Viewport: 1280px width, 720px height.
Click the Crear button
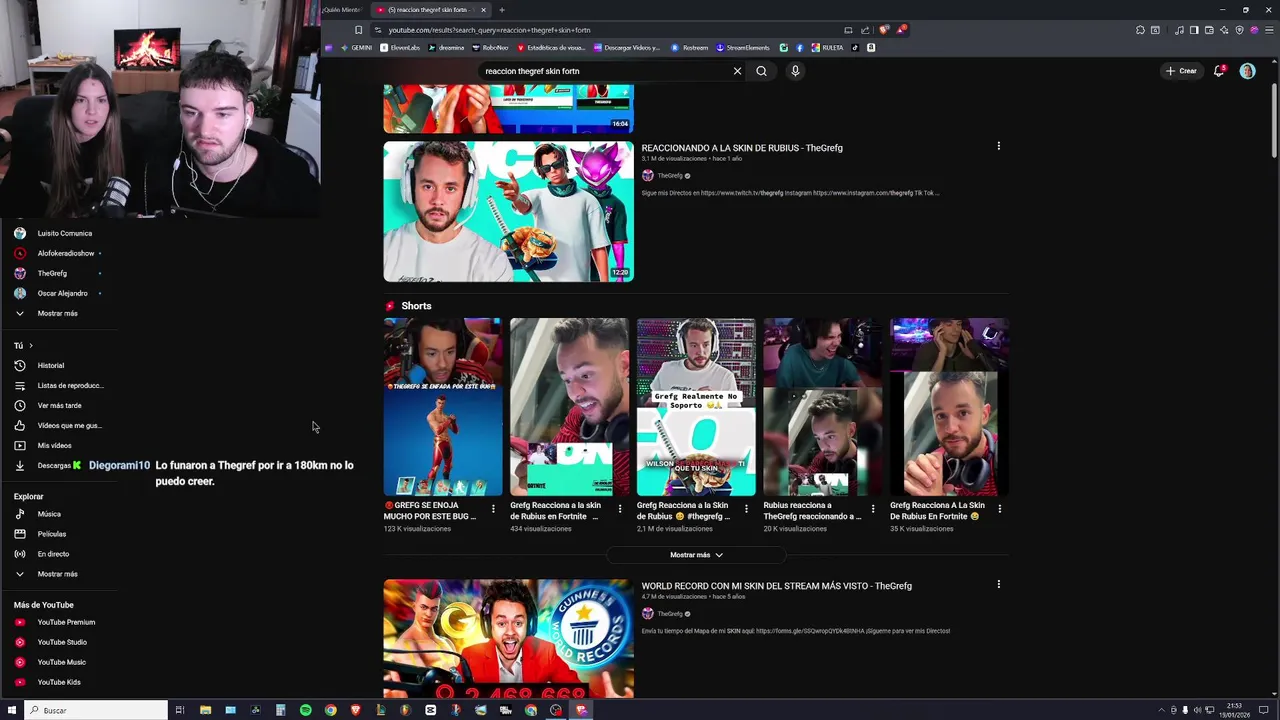point(1181,71)
